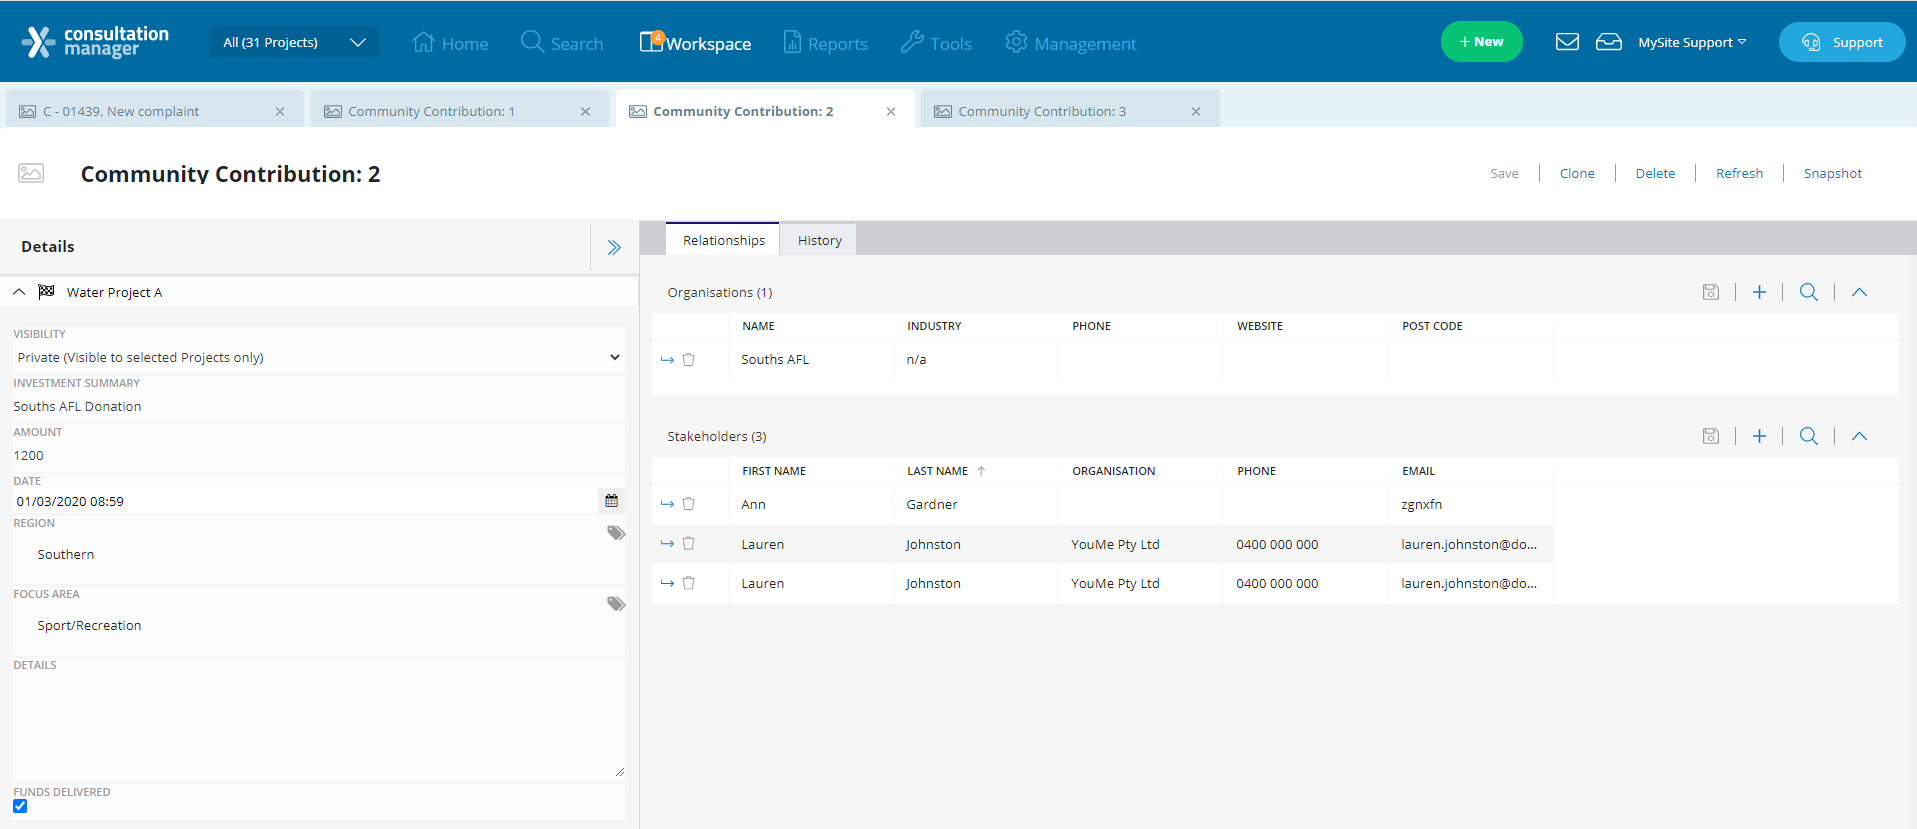Image resolution: width=1917 pixels, height=829 pixels.
Task: Open the date picker calendar icon
Action: pos(612,501)
